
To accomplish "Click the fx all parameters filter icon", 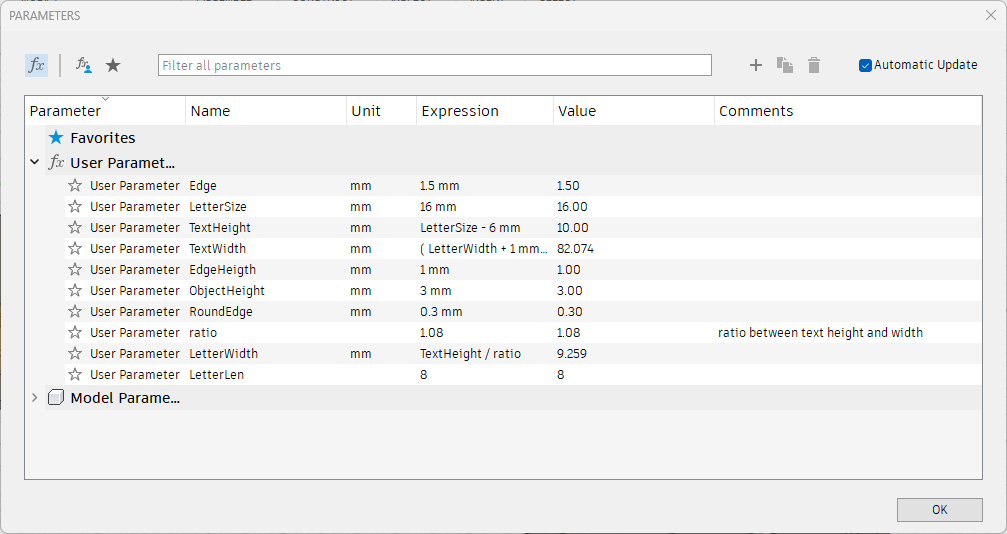I will point(36,65).
